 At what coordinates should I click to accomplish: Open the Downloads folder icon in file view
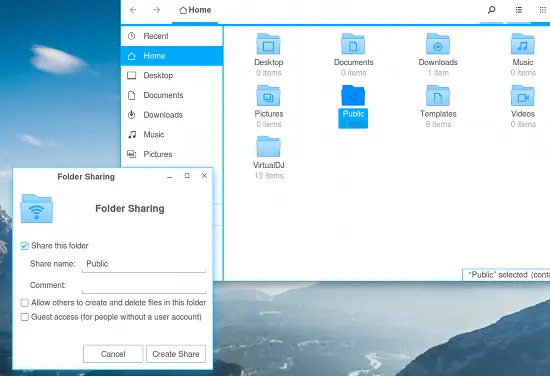(438, 44)
